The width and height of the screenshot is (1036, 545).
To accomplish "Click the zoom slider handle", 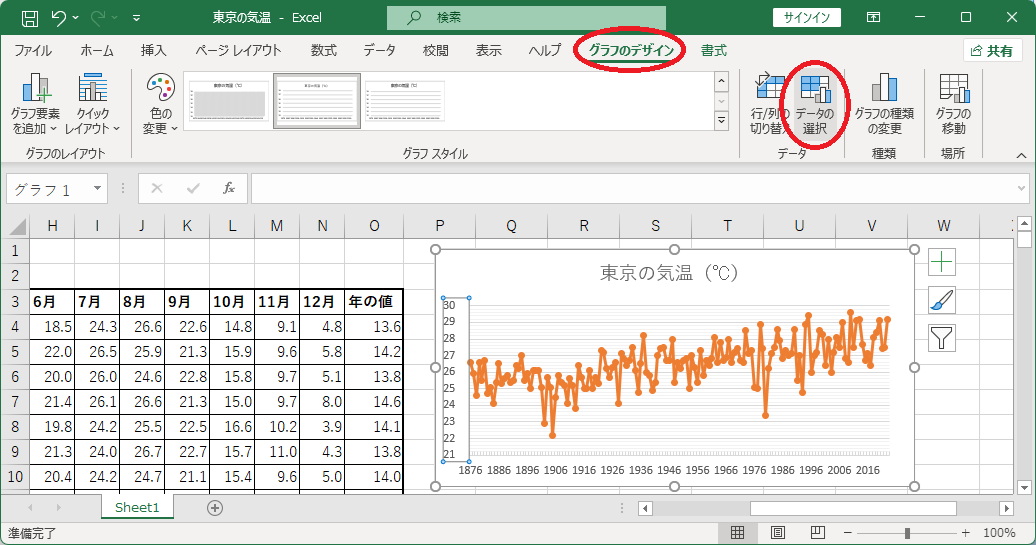I will click(907, 532).
